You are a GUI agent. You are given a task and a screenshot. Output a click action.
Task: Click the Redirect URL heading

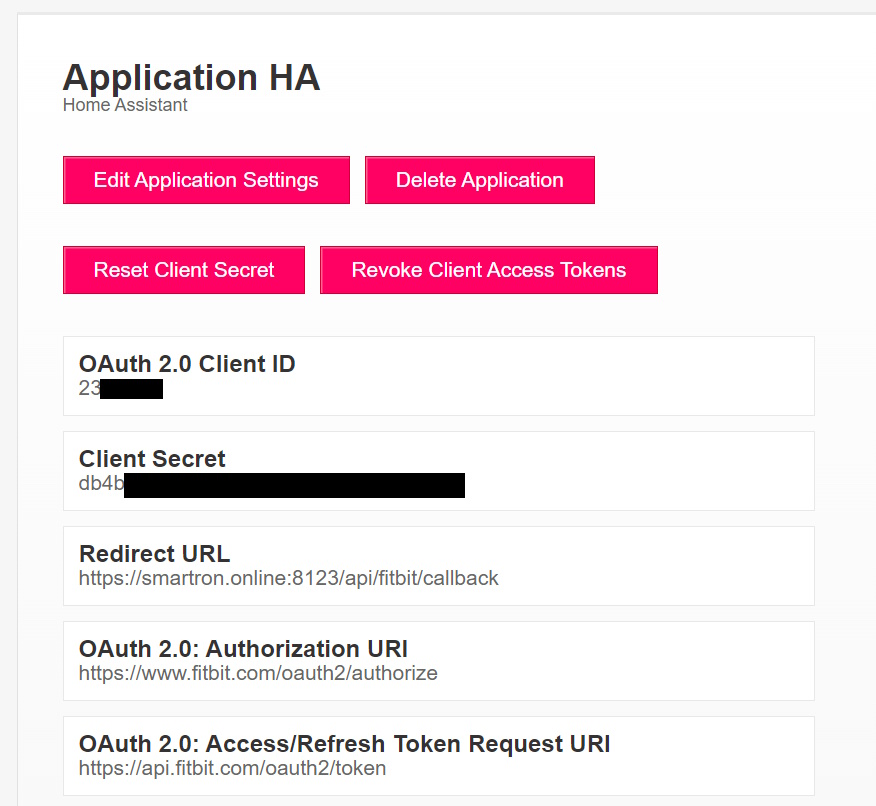(154, 553)
